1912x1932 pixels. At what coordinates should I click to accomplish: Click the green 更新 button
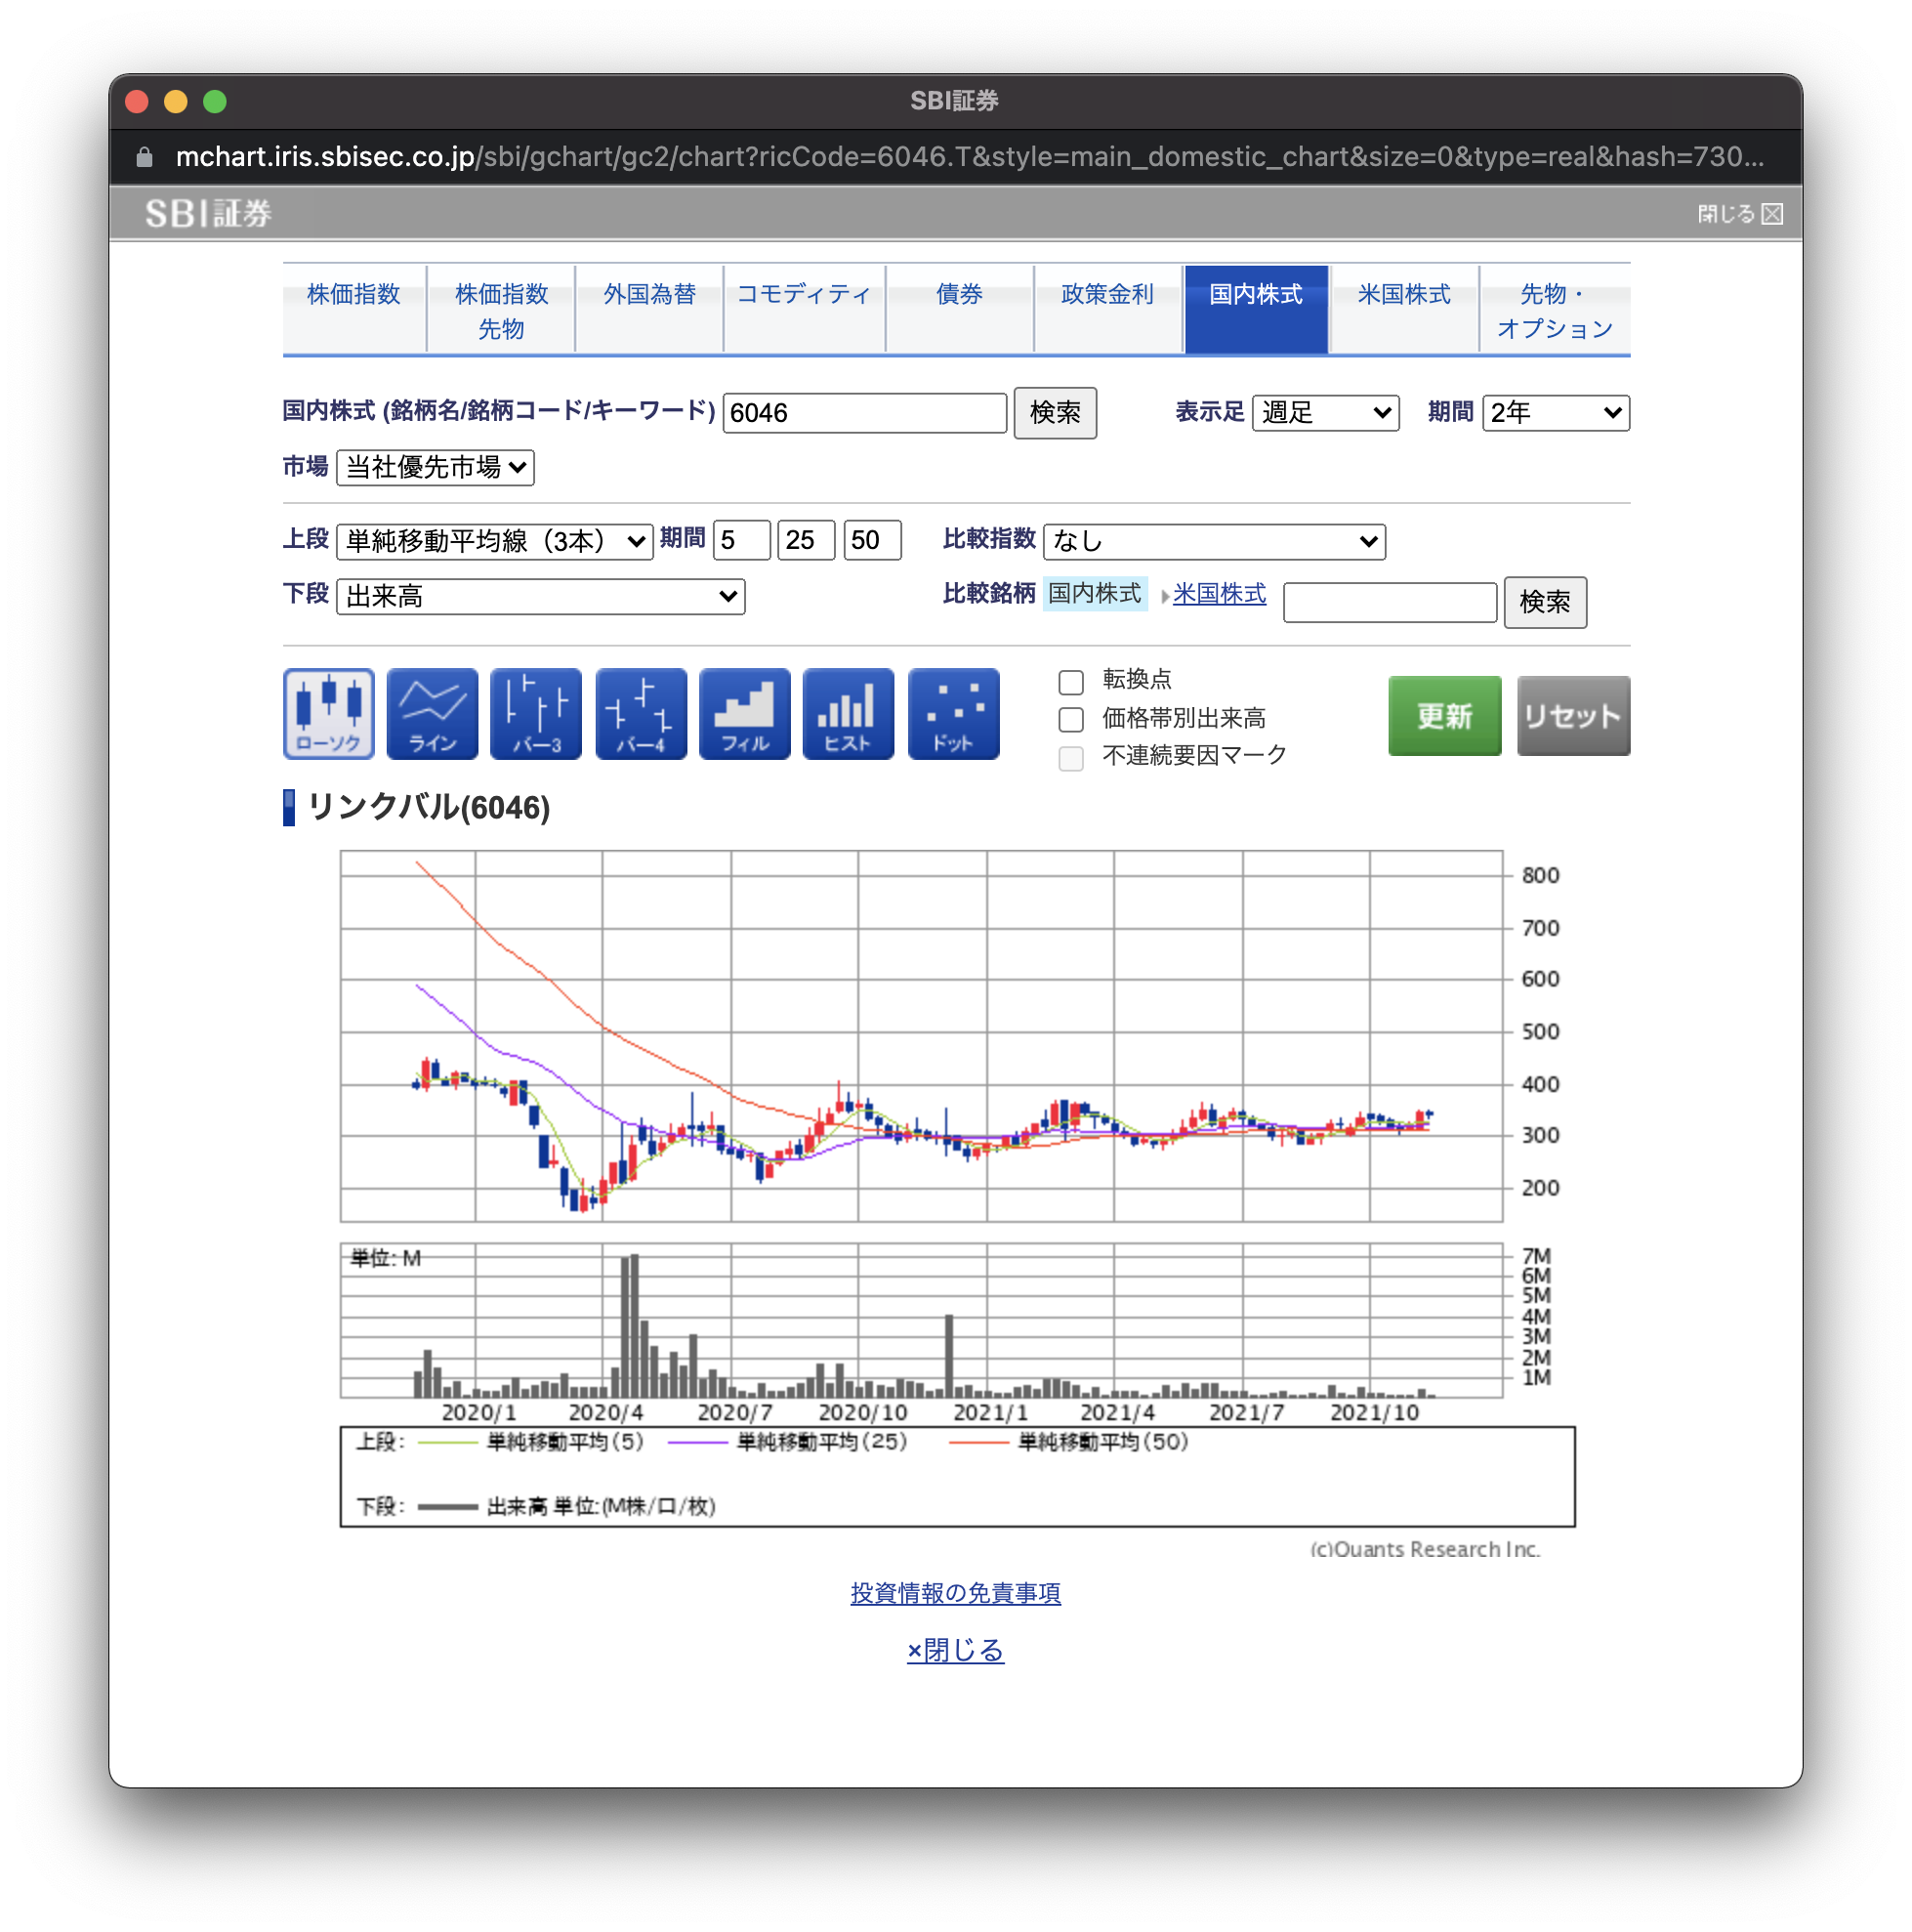(1444, 715)
